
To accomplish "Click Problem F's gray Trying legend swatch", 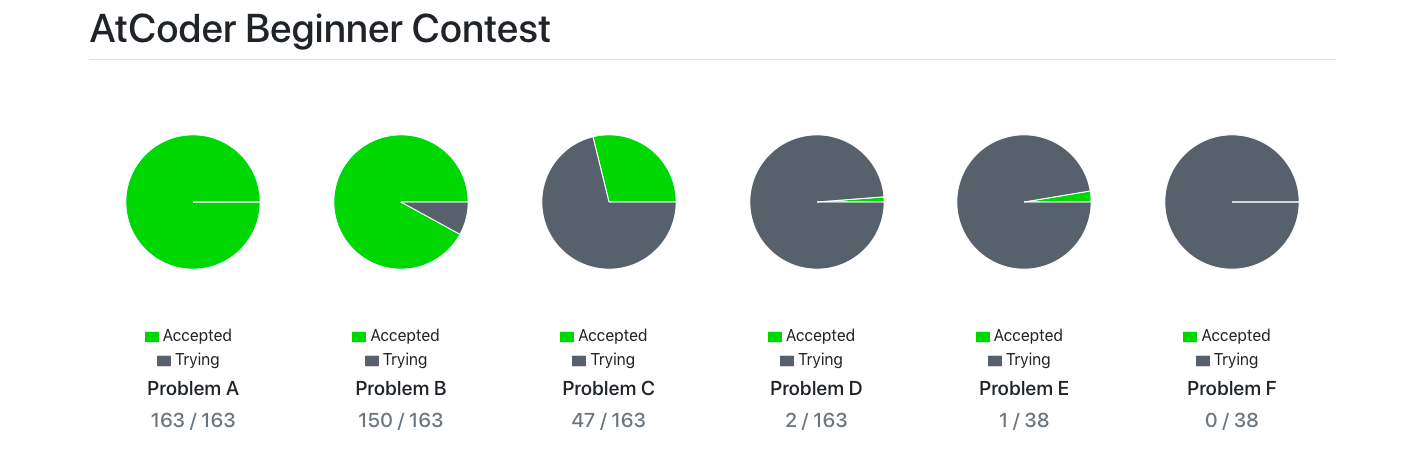I will point(1203,361).
